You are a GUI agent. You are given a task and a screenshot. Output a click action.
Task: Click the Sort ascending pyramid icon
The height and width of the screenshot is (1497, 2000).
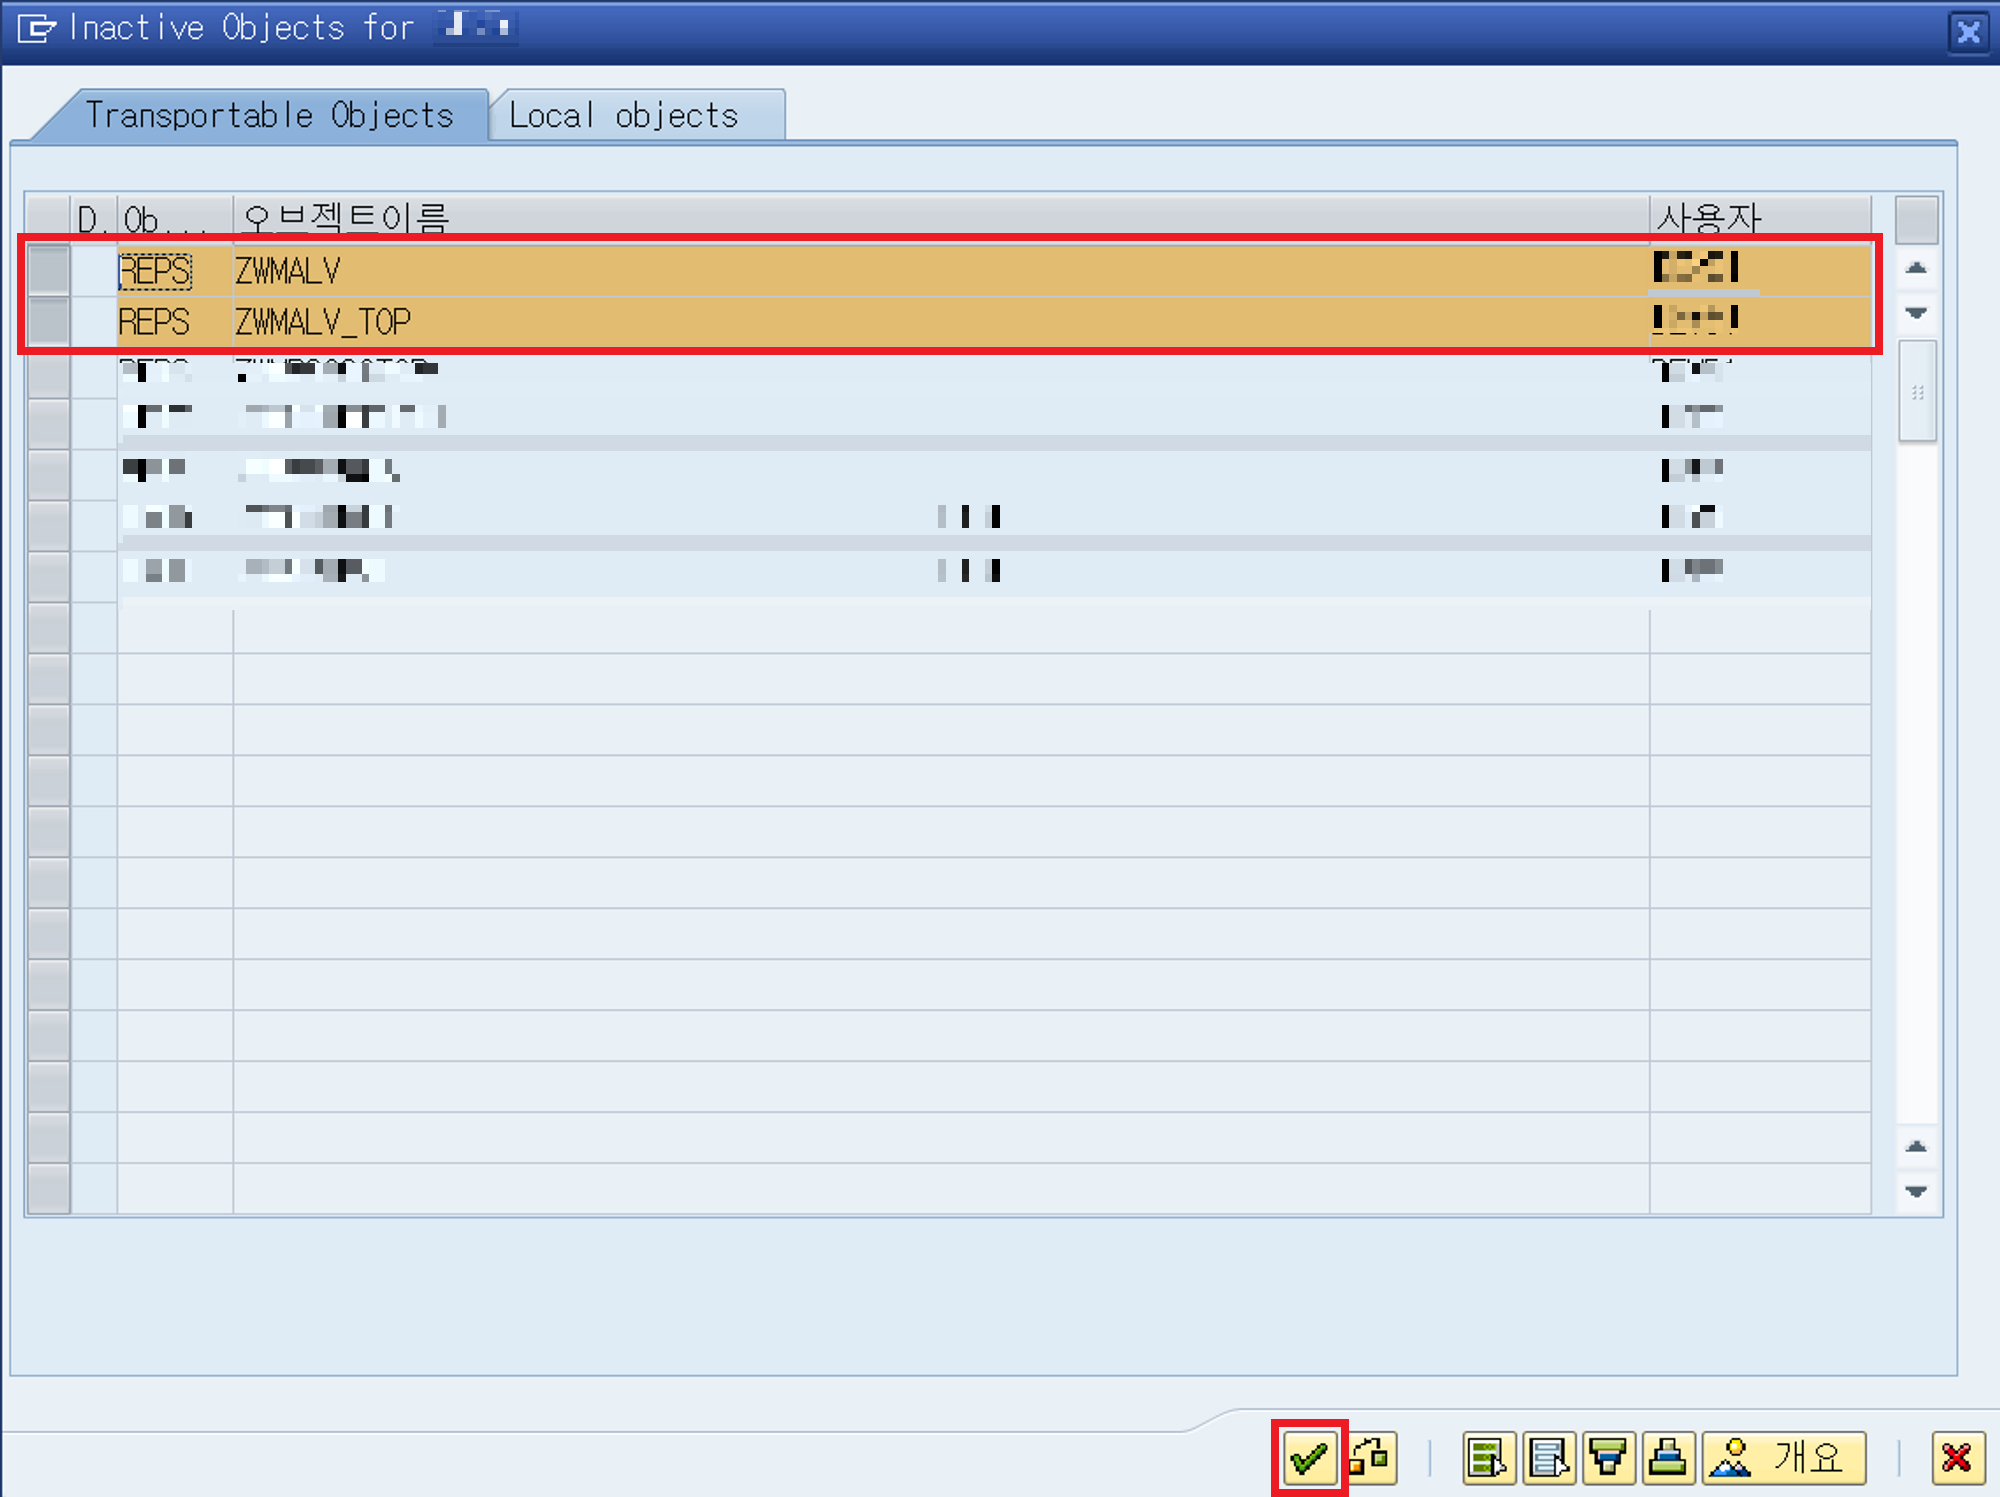1667,1458
